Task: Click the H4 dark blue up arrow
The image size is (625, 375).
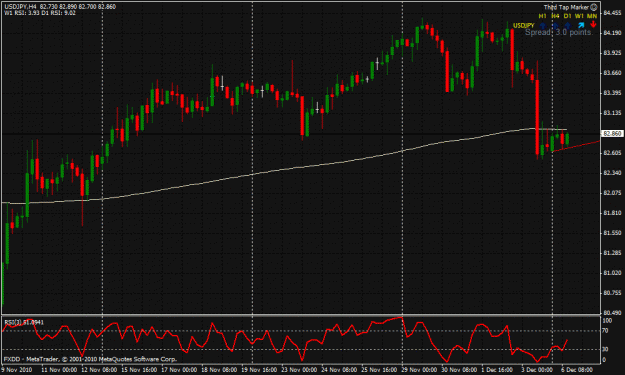Action: click(x=555, y=26)
